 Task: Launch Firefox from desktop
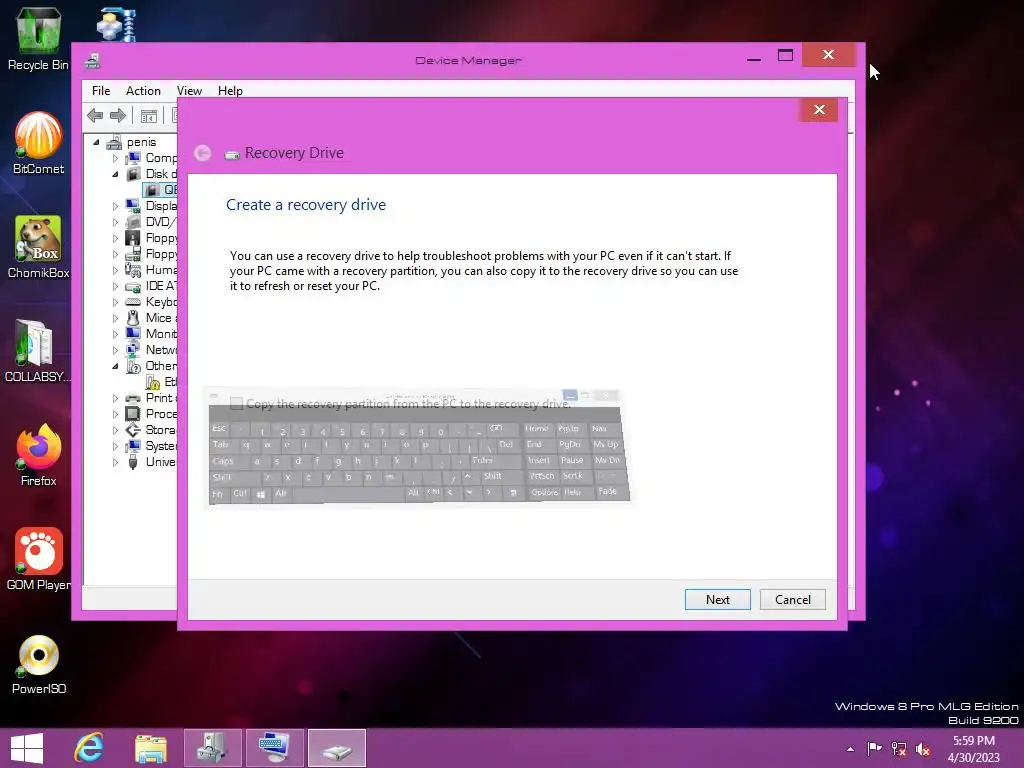[x=38, y=455]
